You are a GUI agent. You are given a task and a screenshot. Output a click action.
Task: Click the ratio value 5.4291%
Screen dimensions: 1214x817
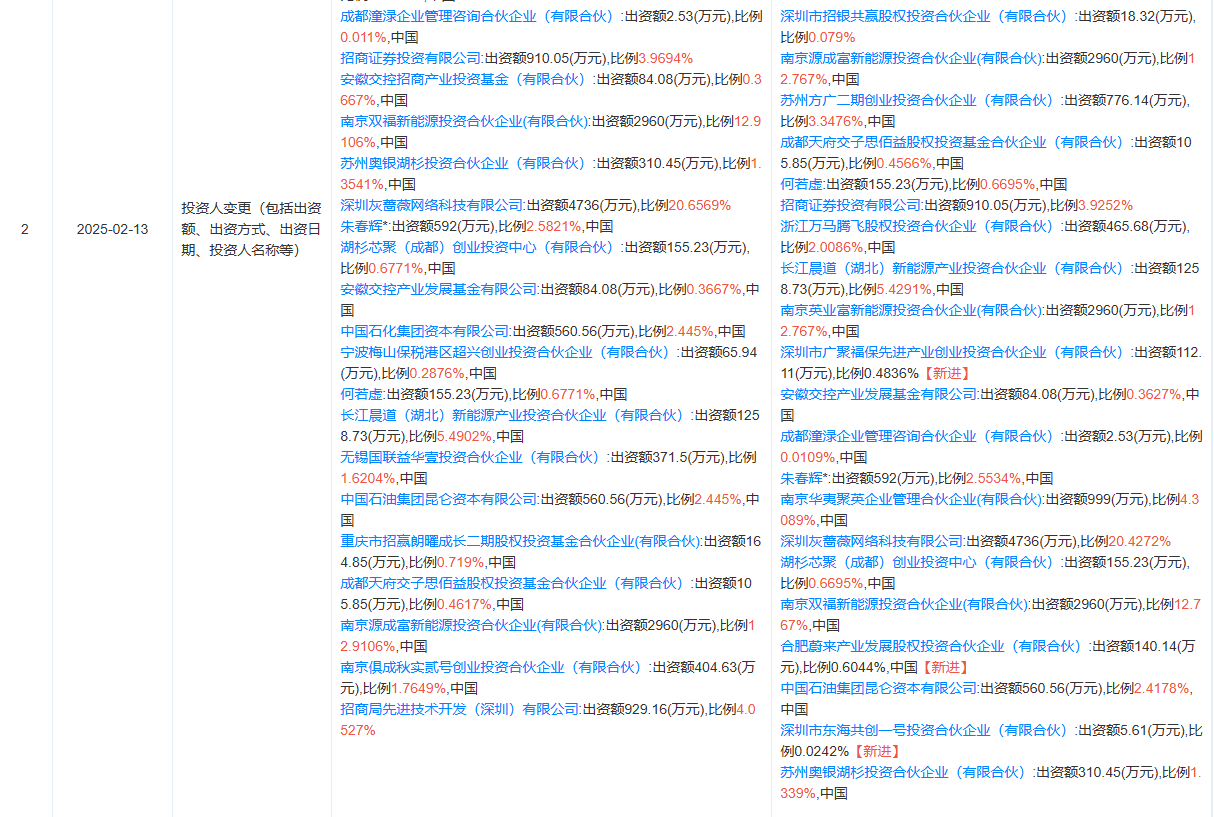point(905,289)
